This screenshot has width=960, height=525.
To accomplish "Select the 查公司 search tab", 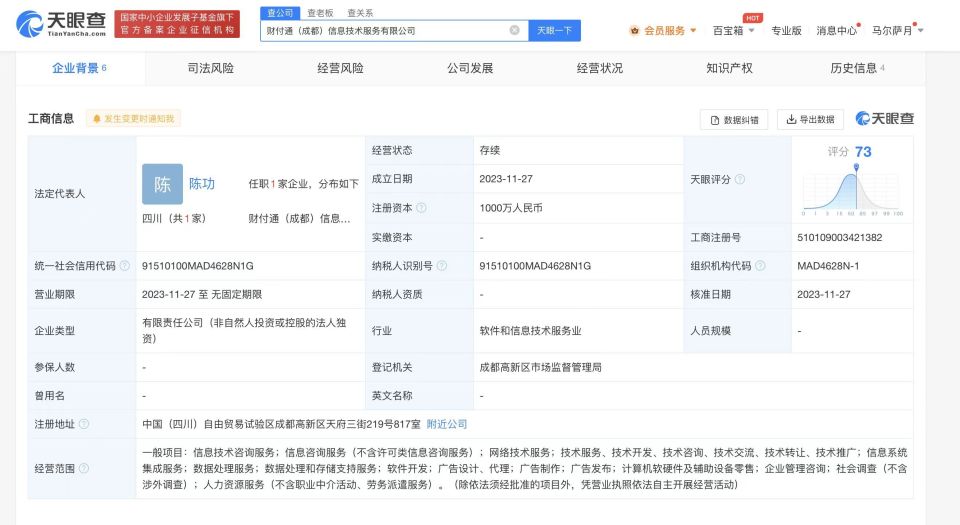I will click(x=280, y=13).
